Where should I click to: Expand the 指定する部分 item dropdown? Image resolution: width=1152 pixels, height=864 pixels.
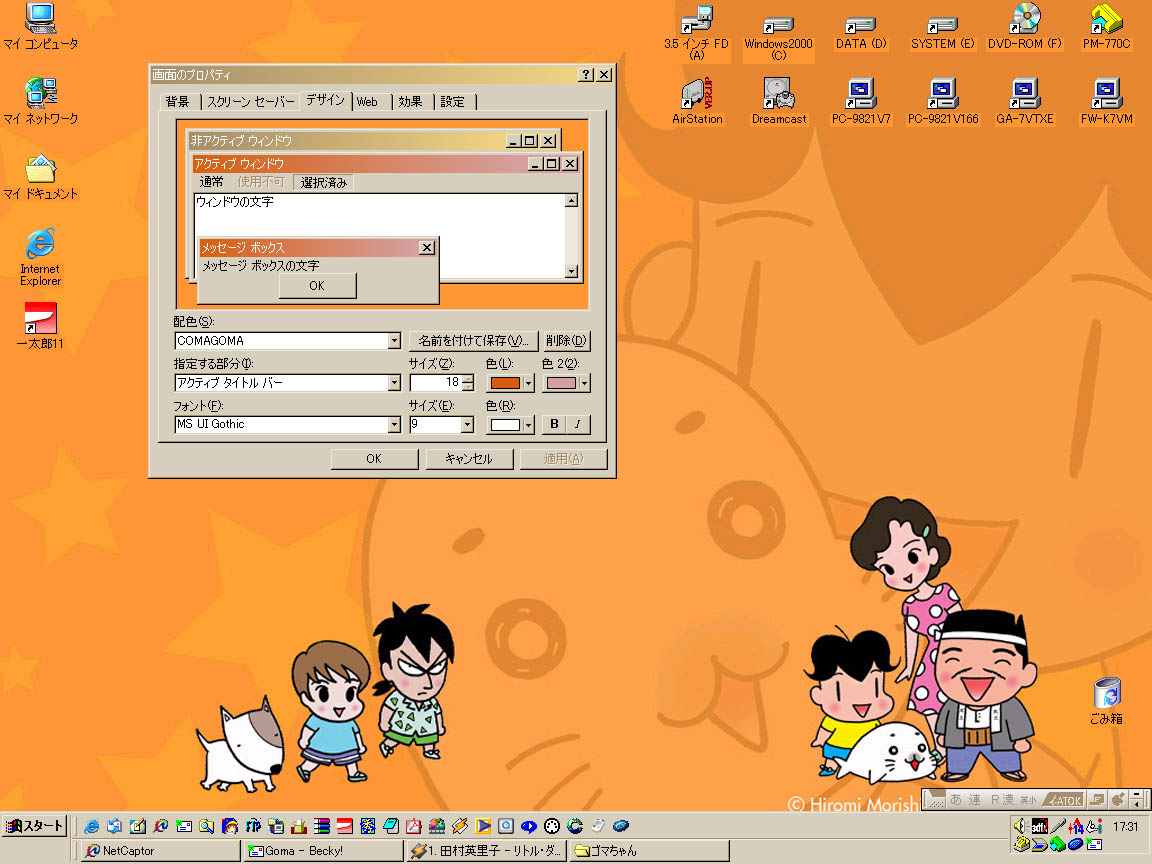(x=394, y=383)
